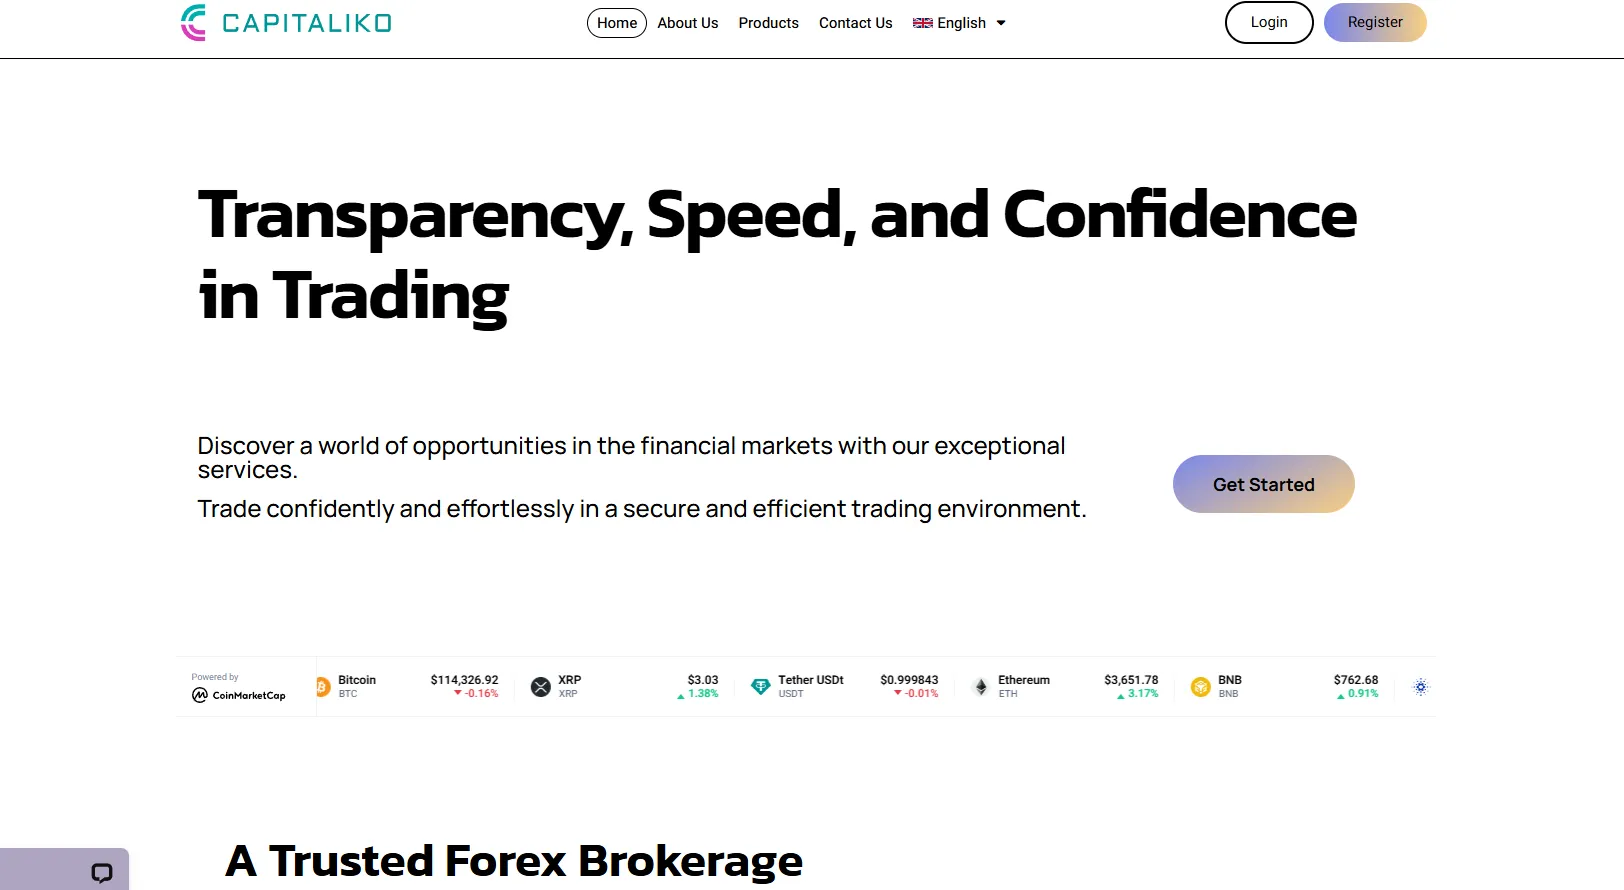1624x890 pixels.
Task: Open the Products menu item
Action: coord(768,23)
